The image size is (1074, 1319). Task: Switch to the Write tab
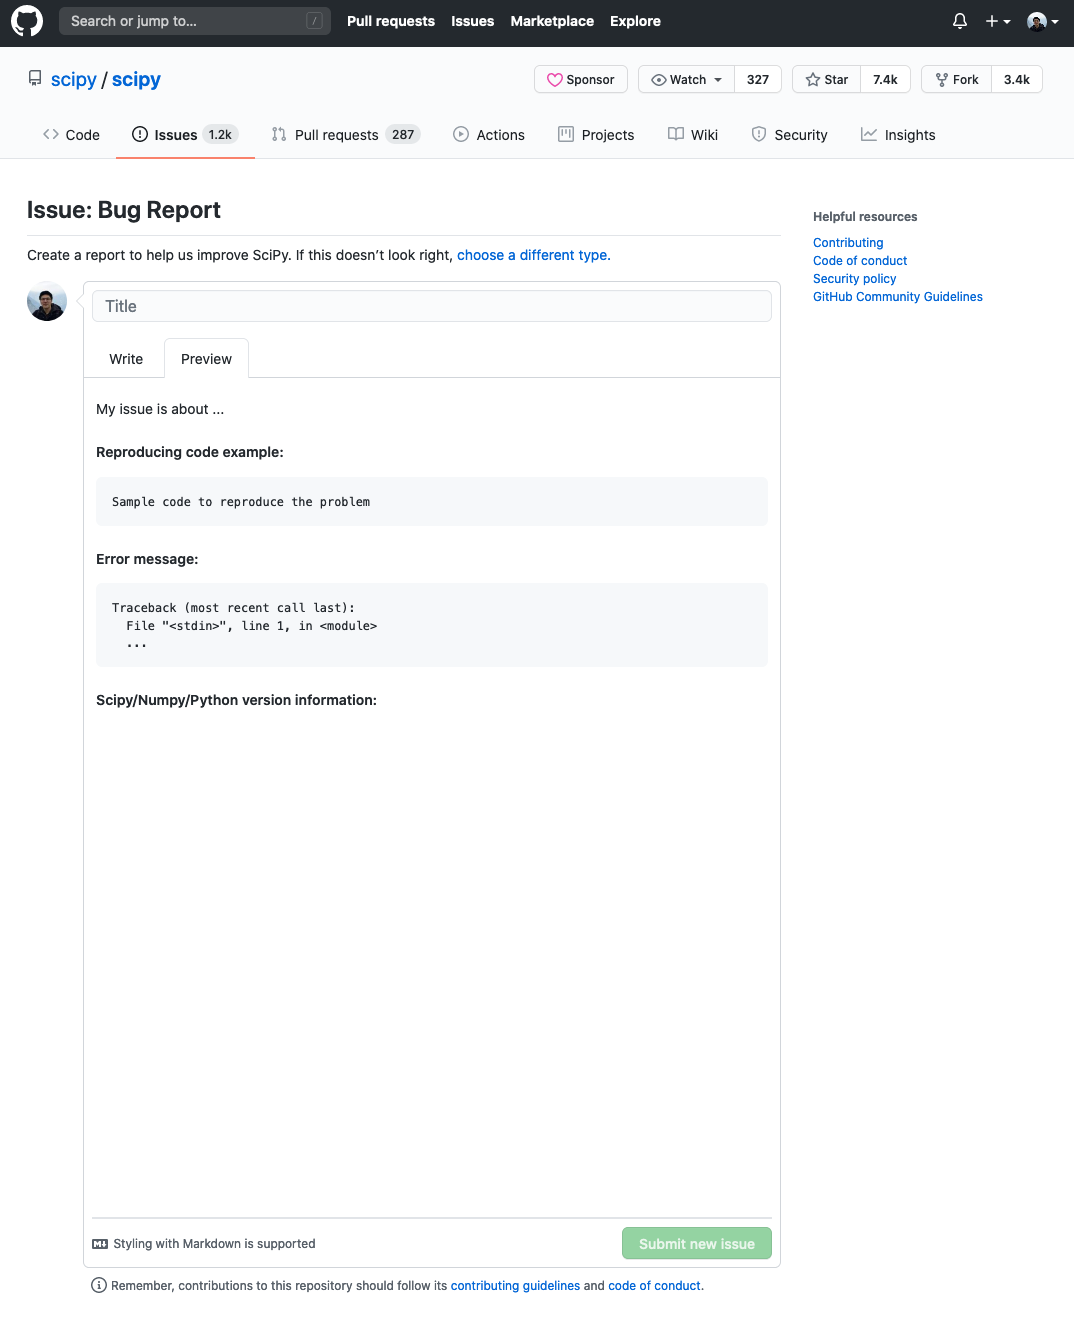pos(126,359)
